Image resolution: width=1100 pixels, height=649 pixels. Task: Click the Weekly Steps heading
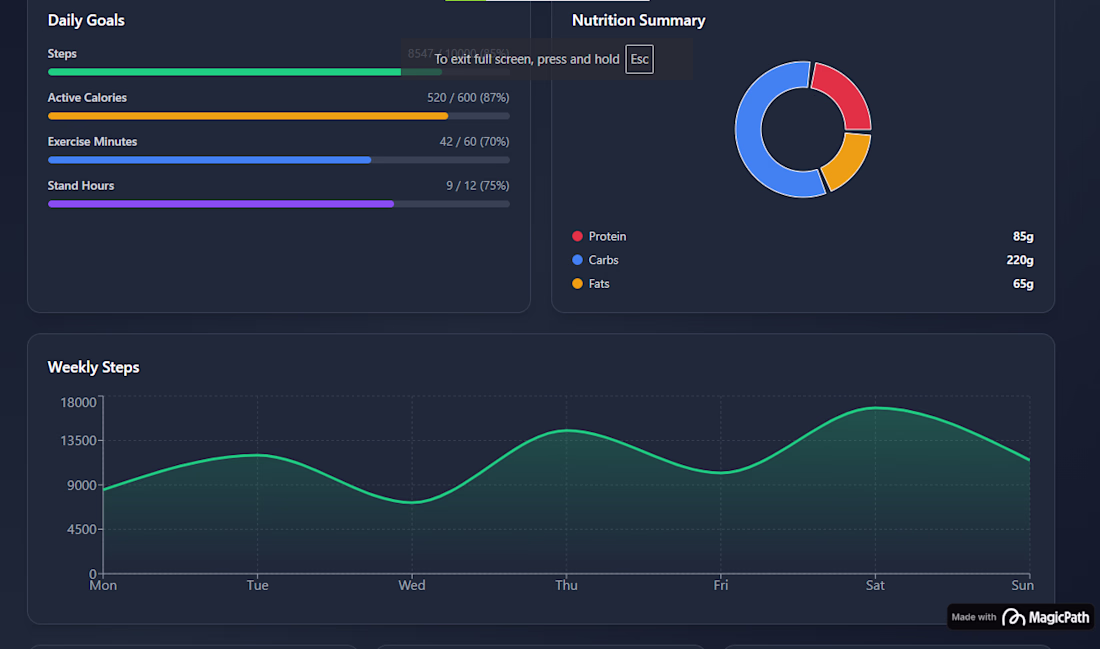[x=93, y=367]
